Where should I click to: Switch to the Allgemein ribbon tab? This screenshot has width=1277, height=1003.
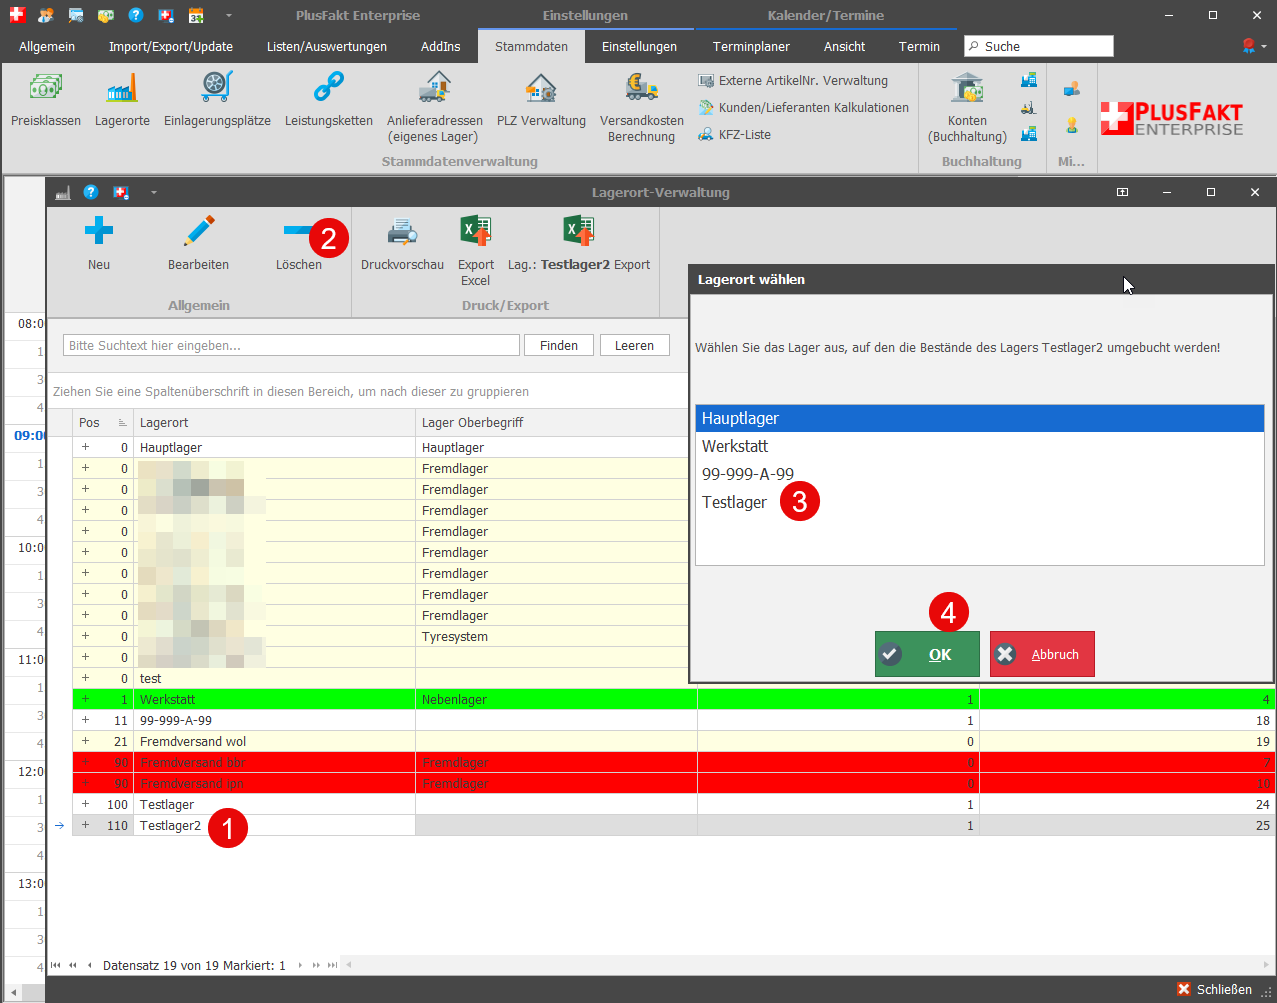pos(47,46)
